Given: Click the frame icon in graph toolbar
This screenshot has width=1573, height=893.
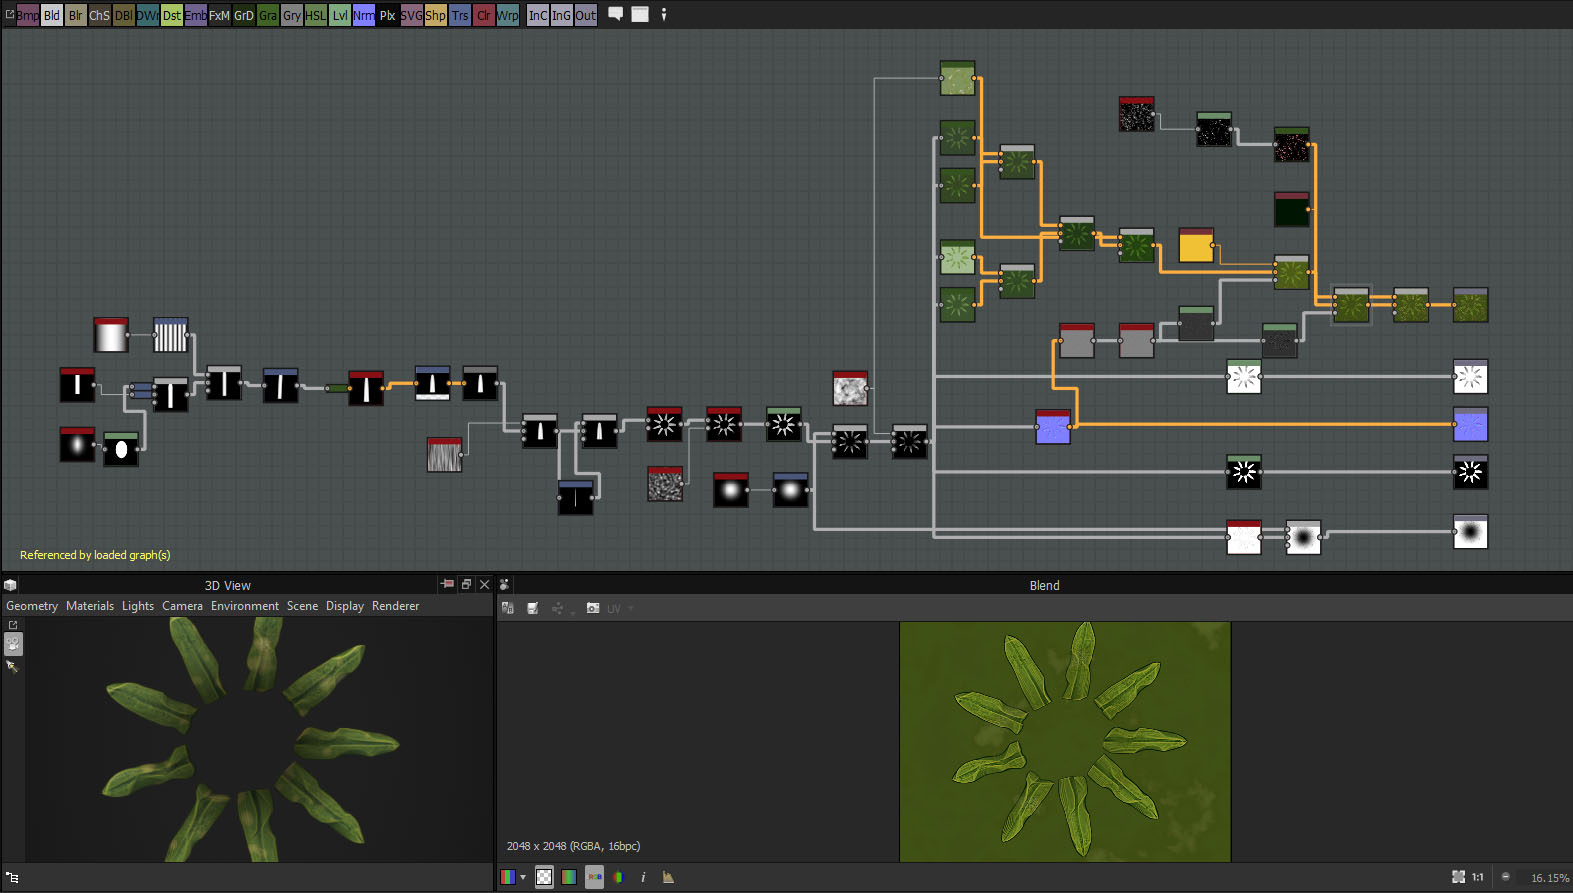Looking at the screenshot, I should (x=640, y=14).
